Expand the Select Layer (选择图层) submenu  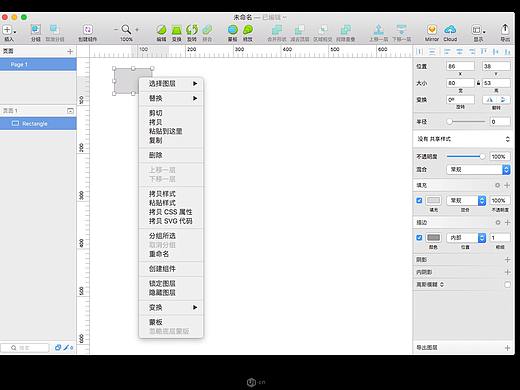pos(171,84)
